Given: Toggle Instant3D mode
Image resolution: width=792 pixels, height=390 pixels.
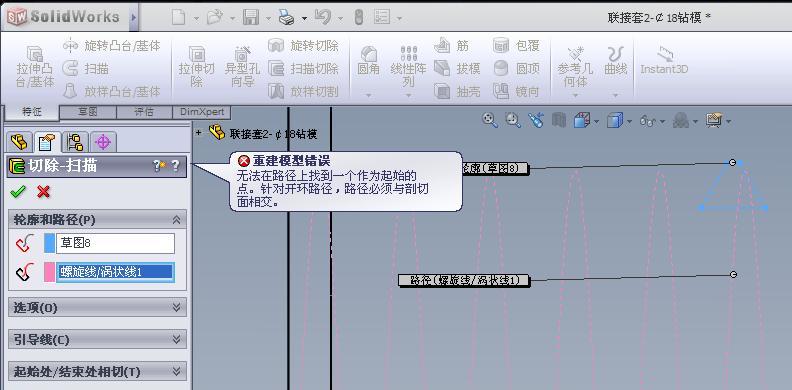Looking at the screenshot, I should coord(664,61).
